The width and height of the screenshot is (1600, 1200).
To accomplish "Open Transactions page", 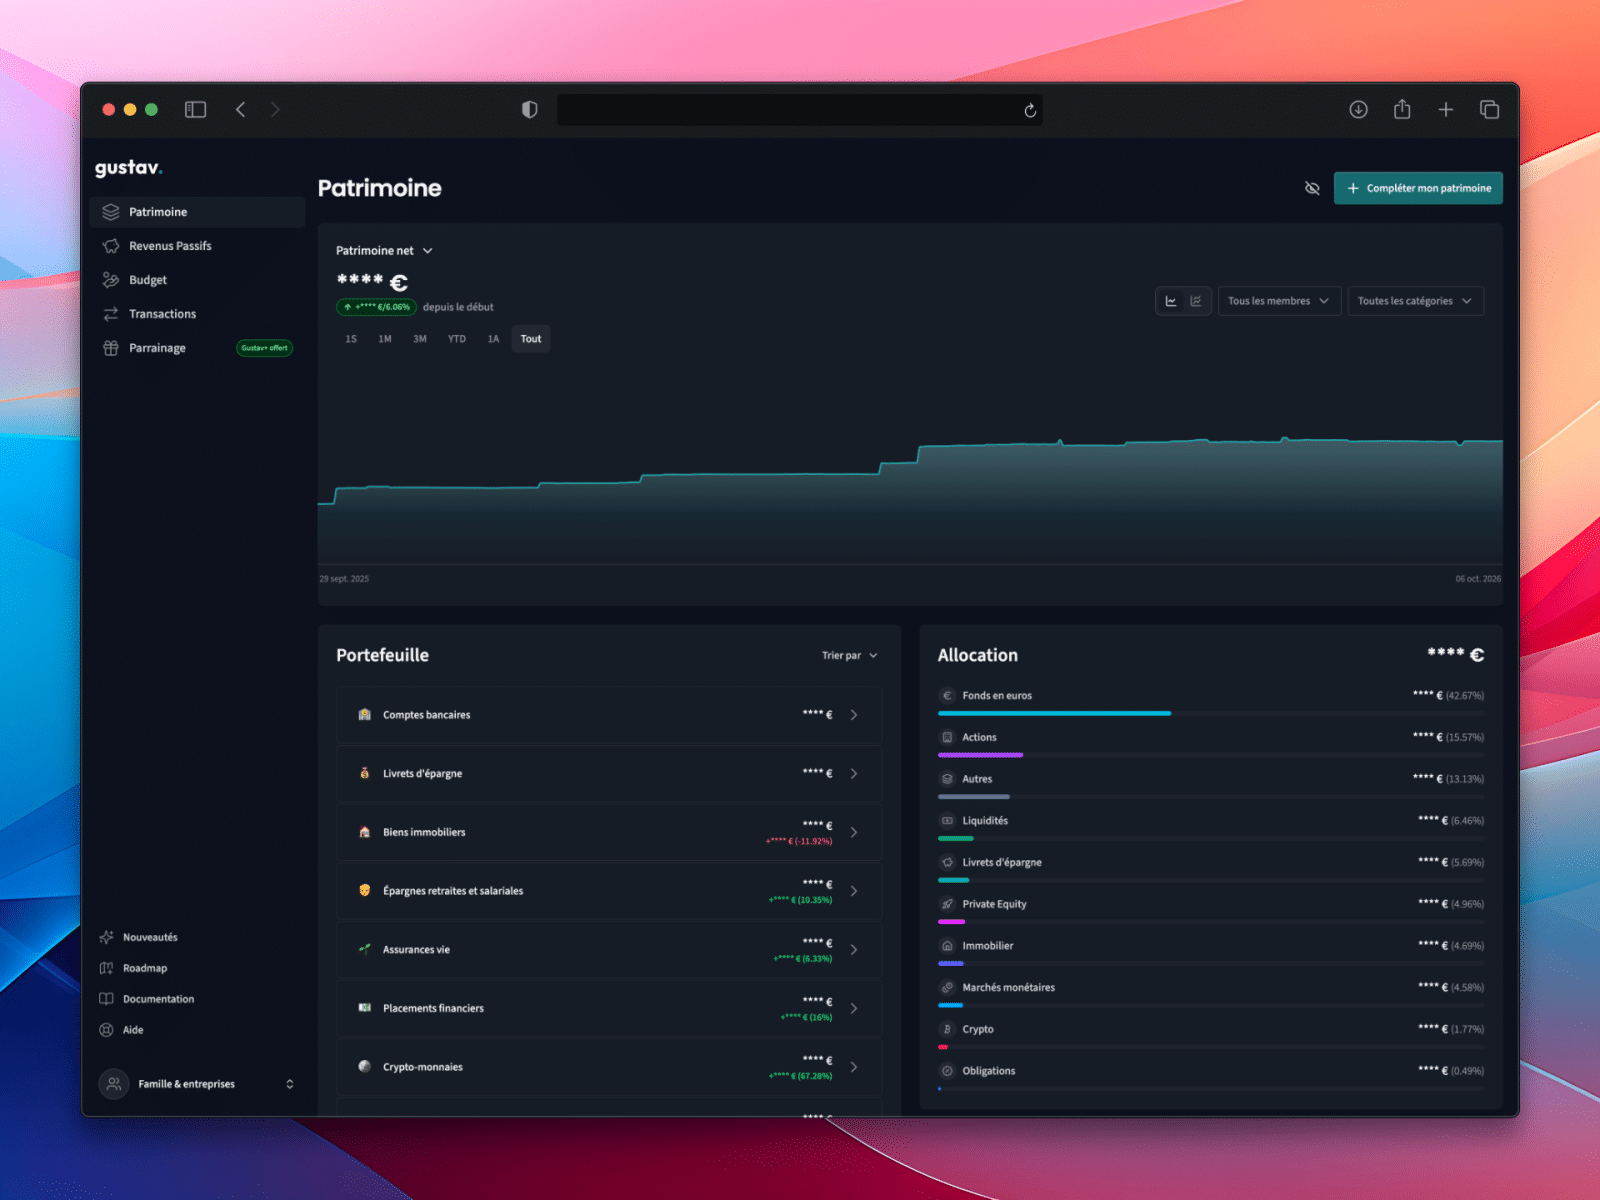I will tap(197, 314).
